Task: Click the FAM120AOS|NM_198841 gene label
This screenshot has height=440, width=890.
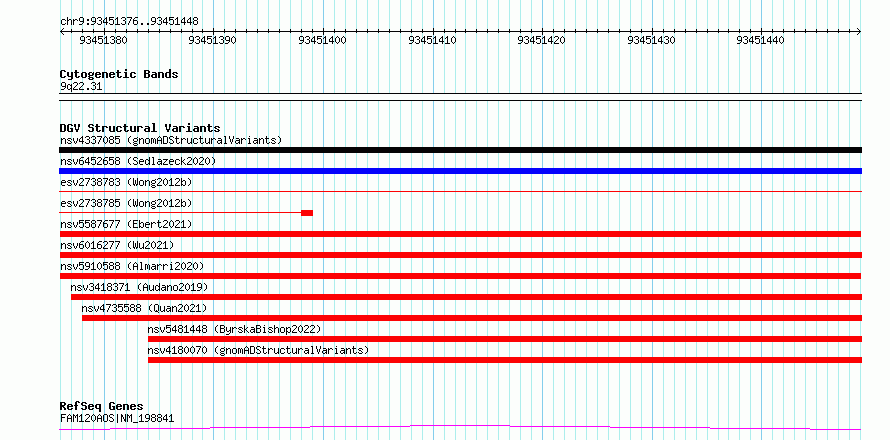Action: pos(117,419)
